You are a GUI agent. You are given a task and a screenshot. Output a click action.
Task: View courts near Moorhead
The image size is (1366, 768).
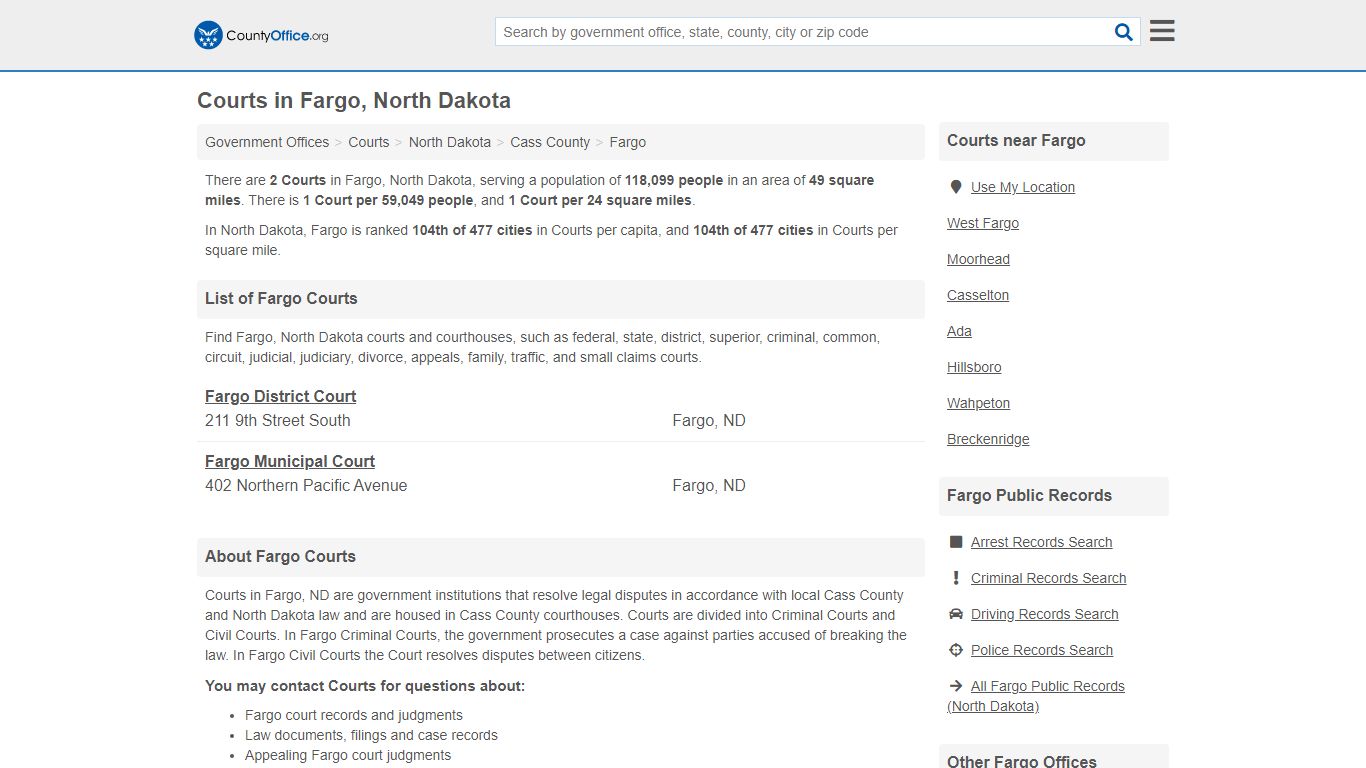click(978, 259)
